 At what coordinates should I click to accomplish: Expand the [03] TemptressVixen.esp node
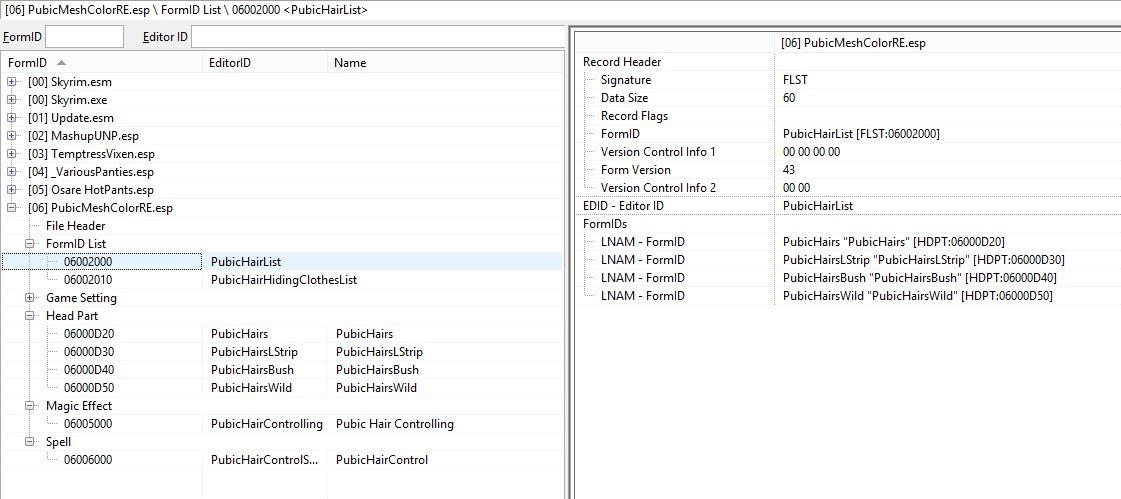coord(11,154)
